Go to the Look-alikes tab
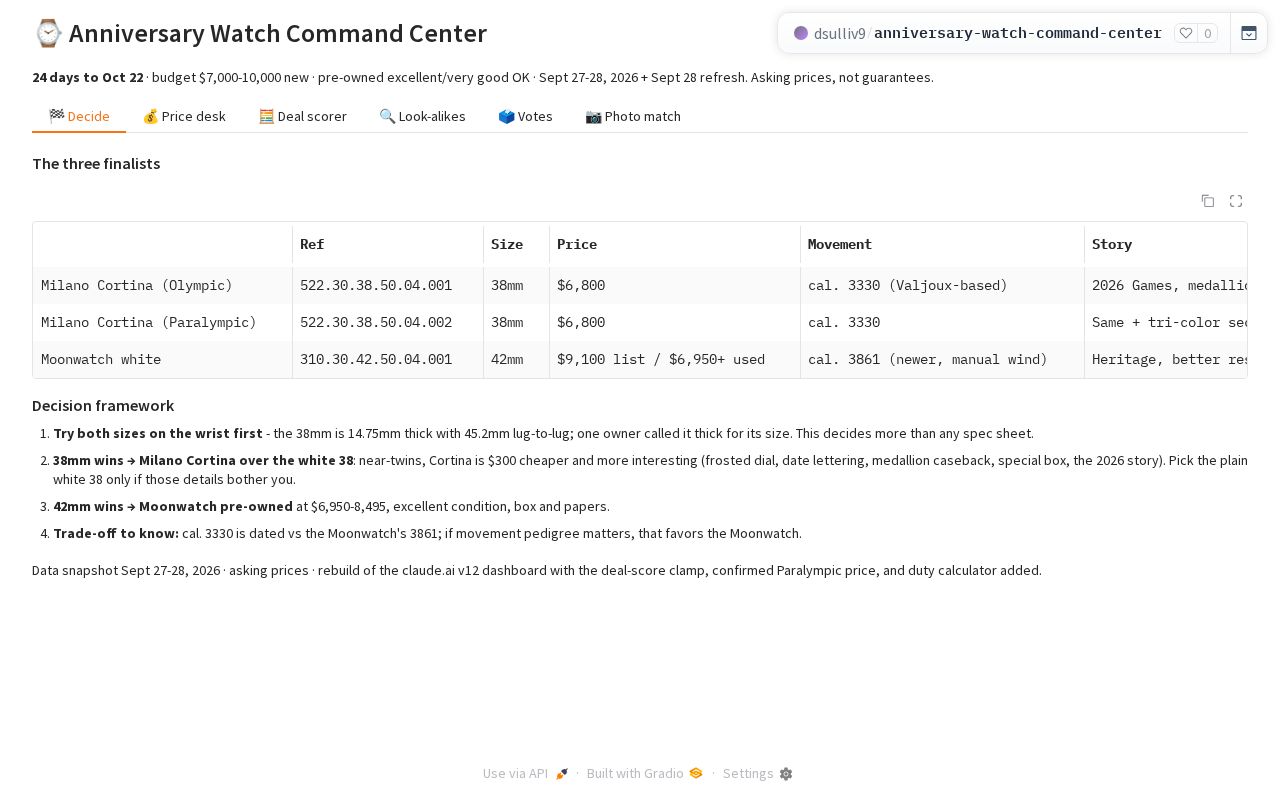1280x800 pixels. [422, 116]
